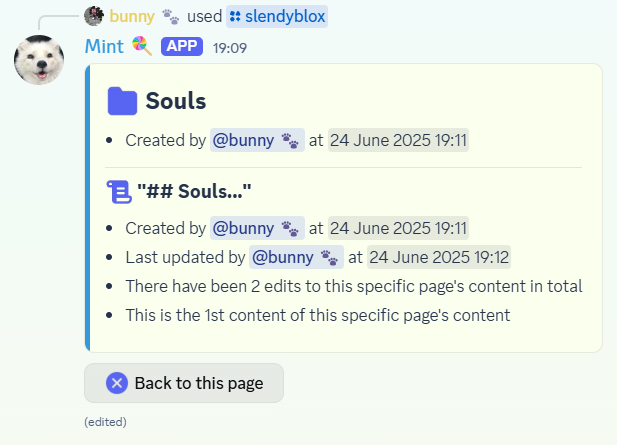The image size is (617, 445).
Task: Click the paw print emoji after bunny in header
Action: pyautogui.click(x=170, y=17)
